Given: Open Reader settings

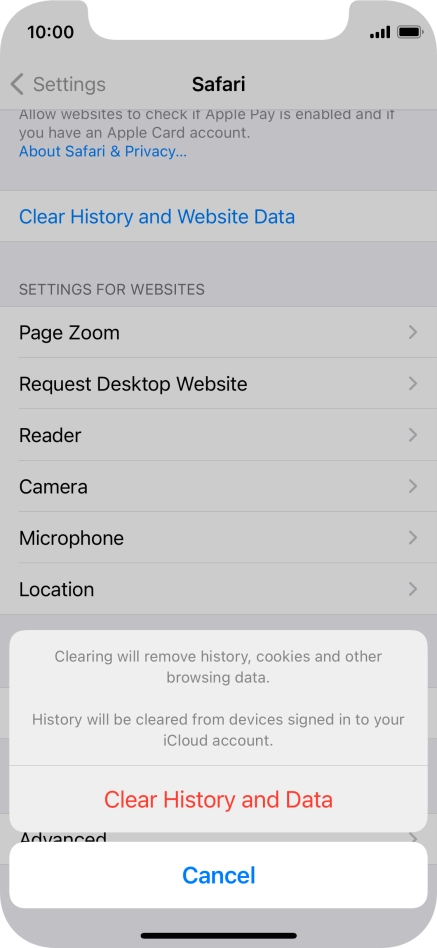Looking at the screenshot, I should [x=218, y=435].
